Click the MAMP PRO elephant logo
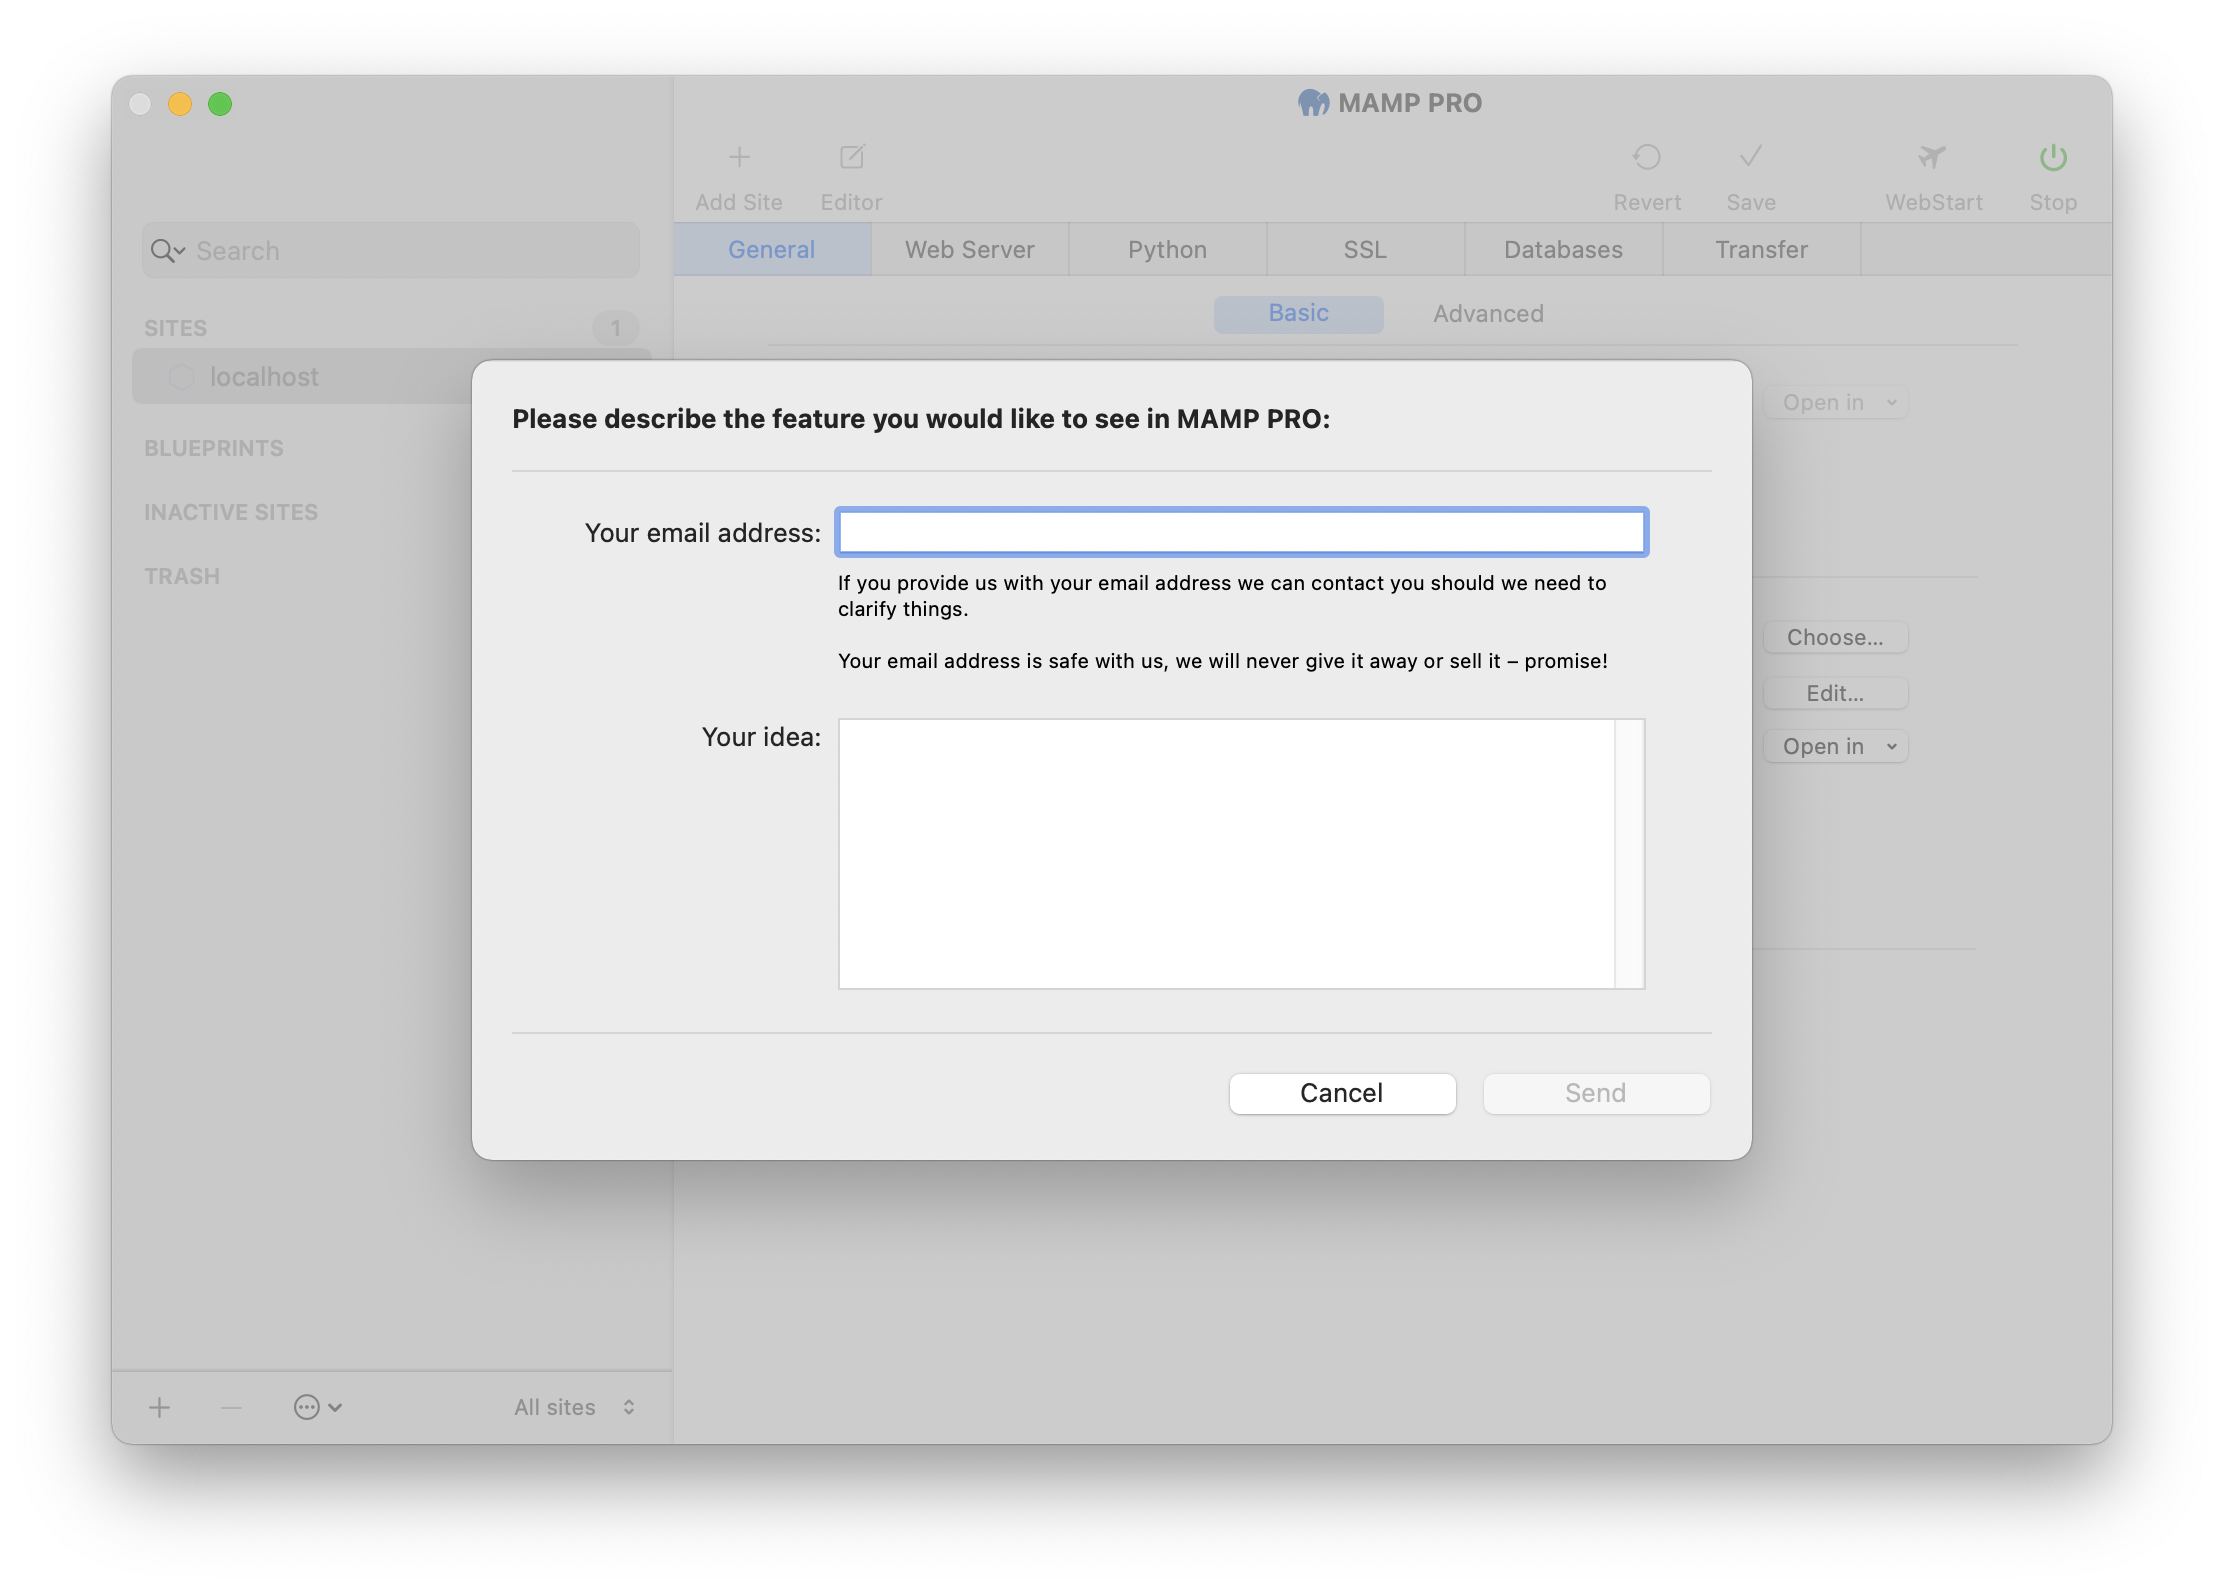 pos(1313,103)
